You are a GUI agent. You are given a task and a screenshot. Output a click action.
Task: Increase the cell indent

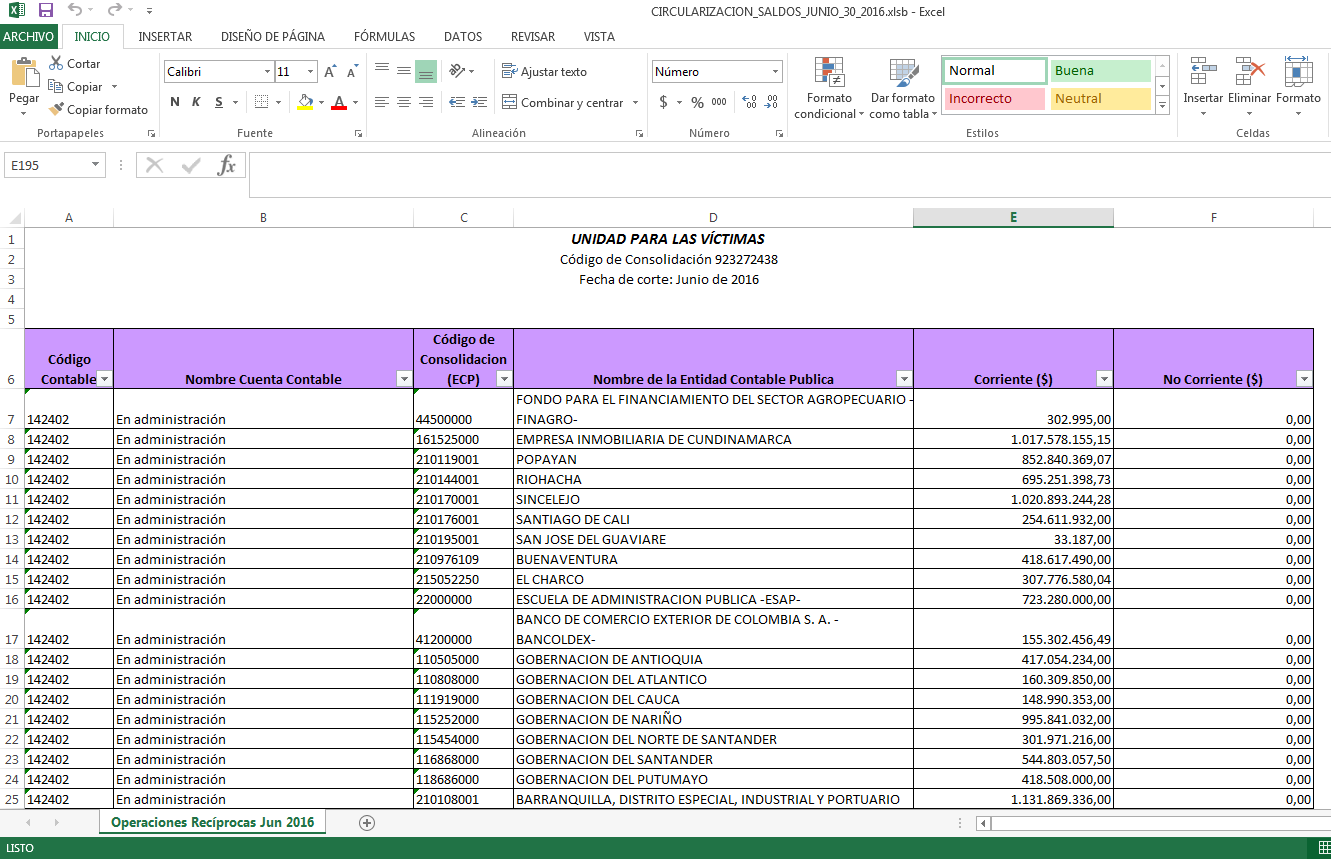pyautogui.click(x=478, y=102)
